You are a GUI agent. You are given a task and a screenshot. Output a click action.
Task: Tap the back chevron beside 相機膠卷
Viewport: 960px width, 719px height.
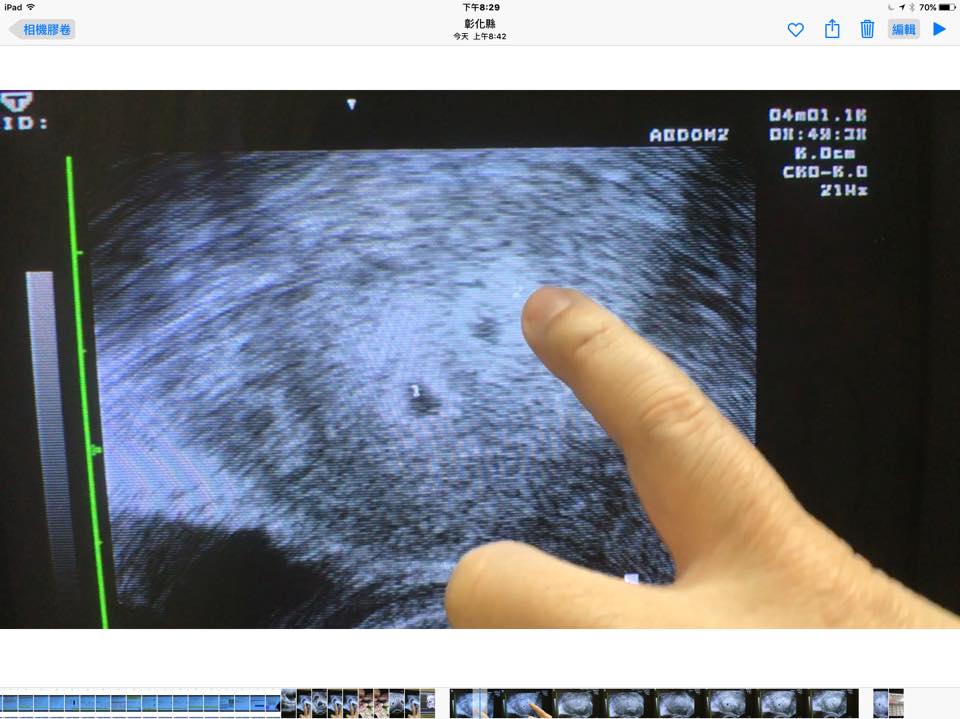(15, 30)
